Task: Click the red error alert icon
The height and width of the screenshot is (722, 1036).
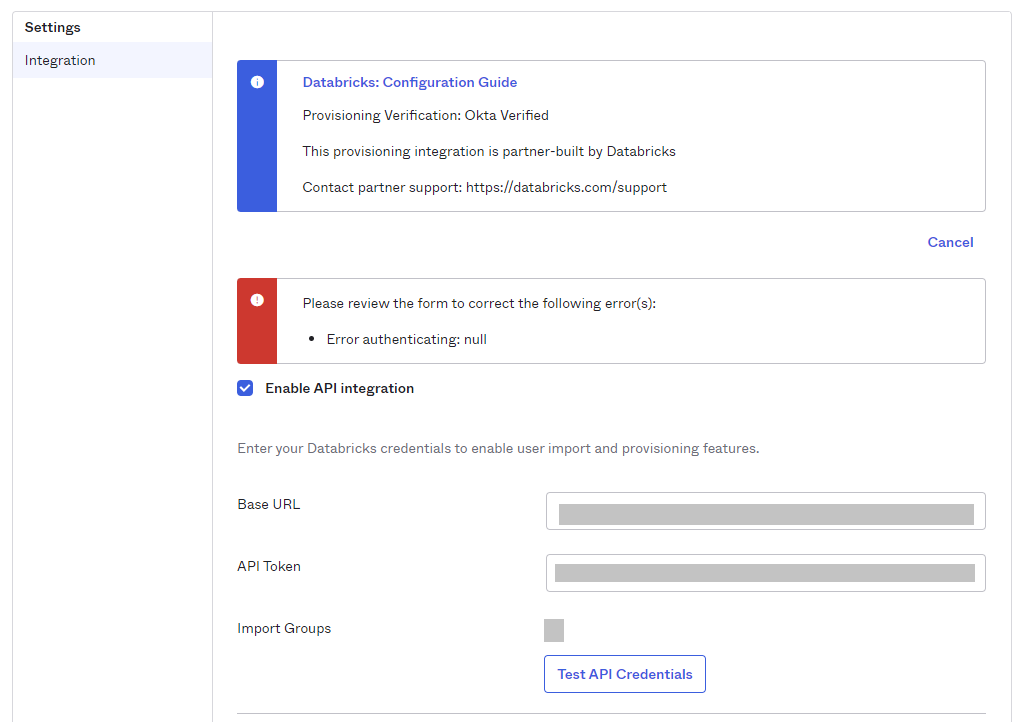Action: (257, 300)
